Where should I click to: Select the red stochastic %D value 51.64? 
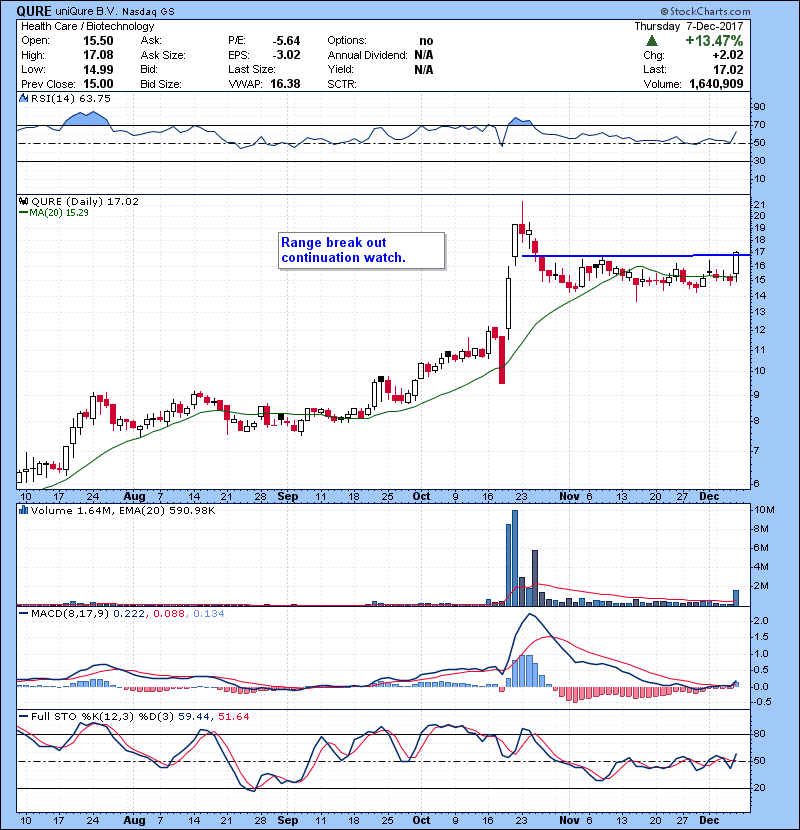click(233, 717)
